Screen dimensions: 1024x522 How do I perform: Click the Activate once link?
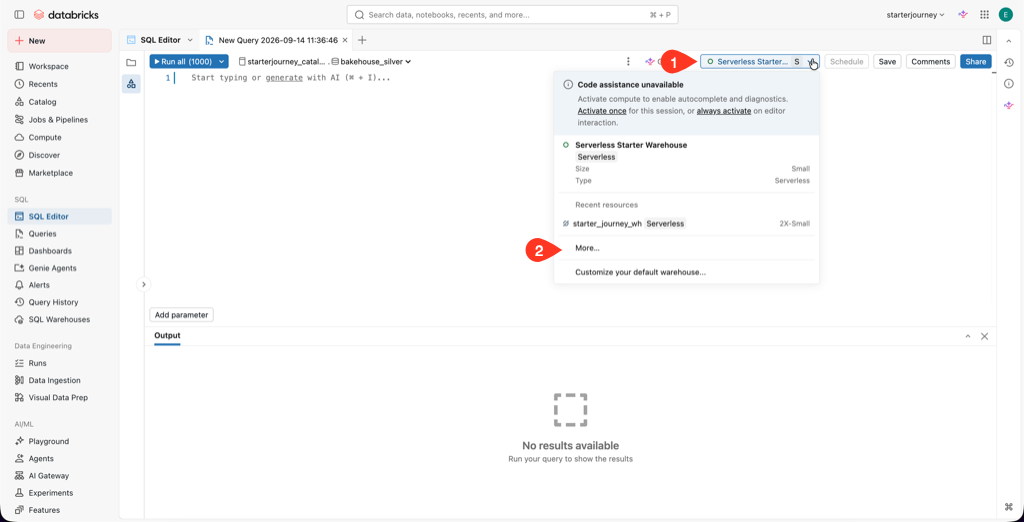(x=601, y=111)
